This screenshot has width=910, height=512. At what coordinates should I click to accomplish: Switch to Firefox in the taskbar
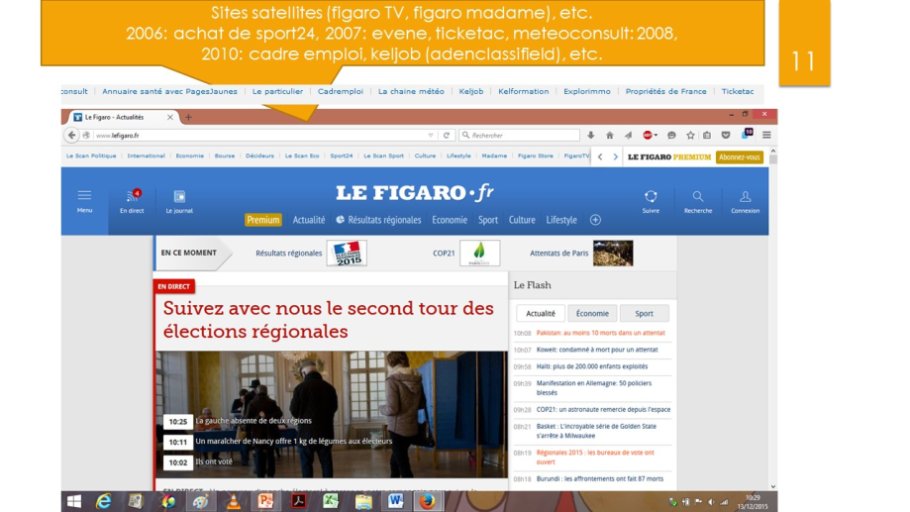(428, 502)
